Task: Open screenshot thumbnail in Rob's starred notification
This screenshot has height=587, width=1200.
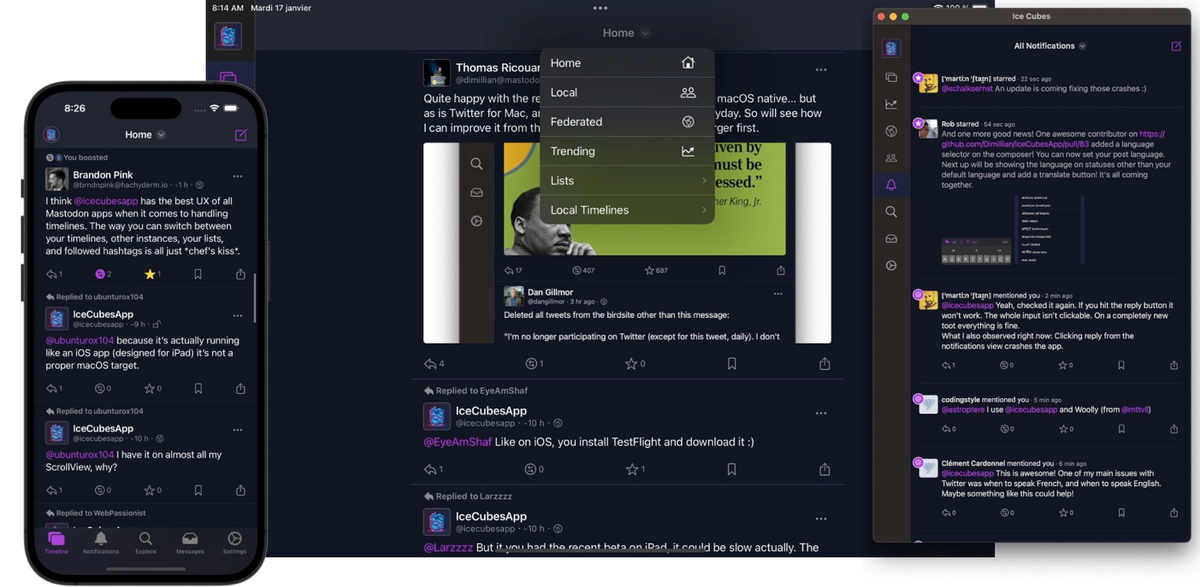Action: point(1012,229)
